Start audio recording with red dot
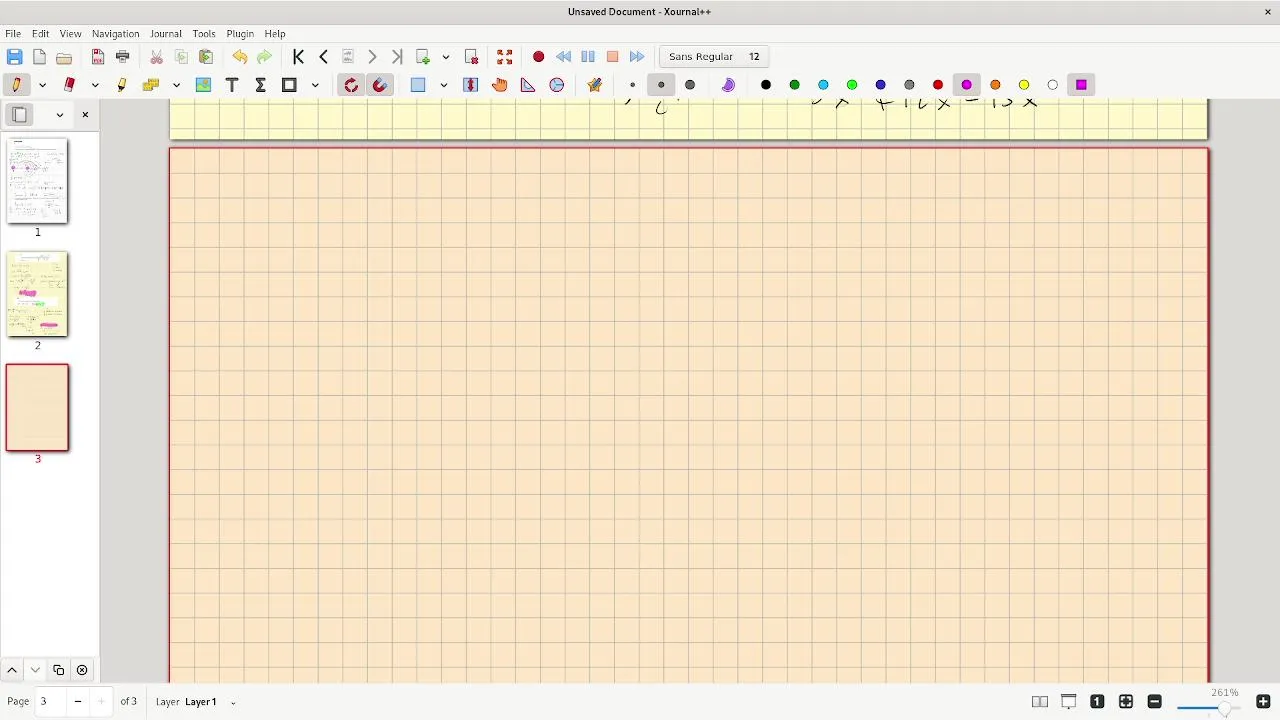Image resolution: width=1280 pixels, height=720 pixels. 538,57
